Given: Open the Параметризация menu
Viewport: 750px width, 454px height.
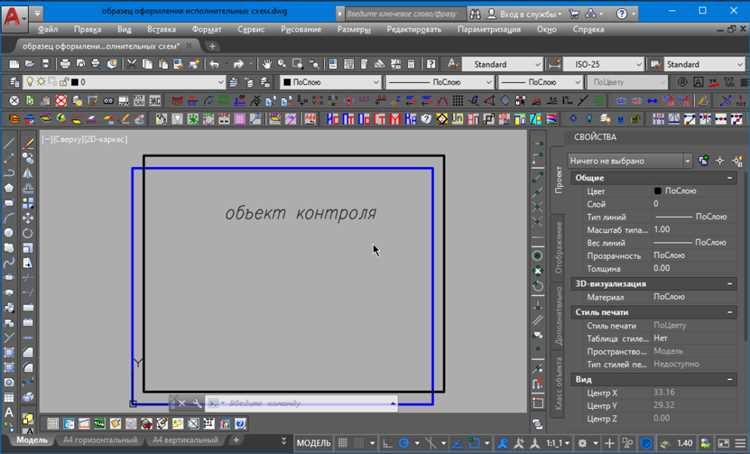Looking at the screenshot, I should [489, 29].
